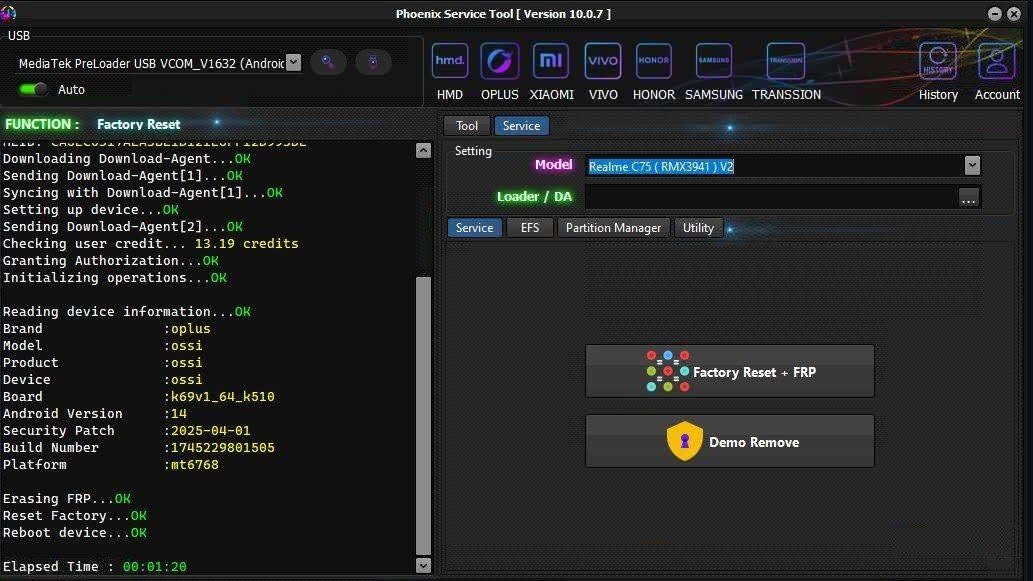Screen dimensions: 1033x581
Task: Click the Android Version ':14' value
Action: tap(176, 414)
